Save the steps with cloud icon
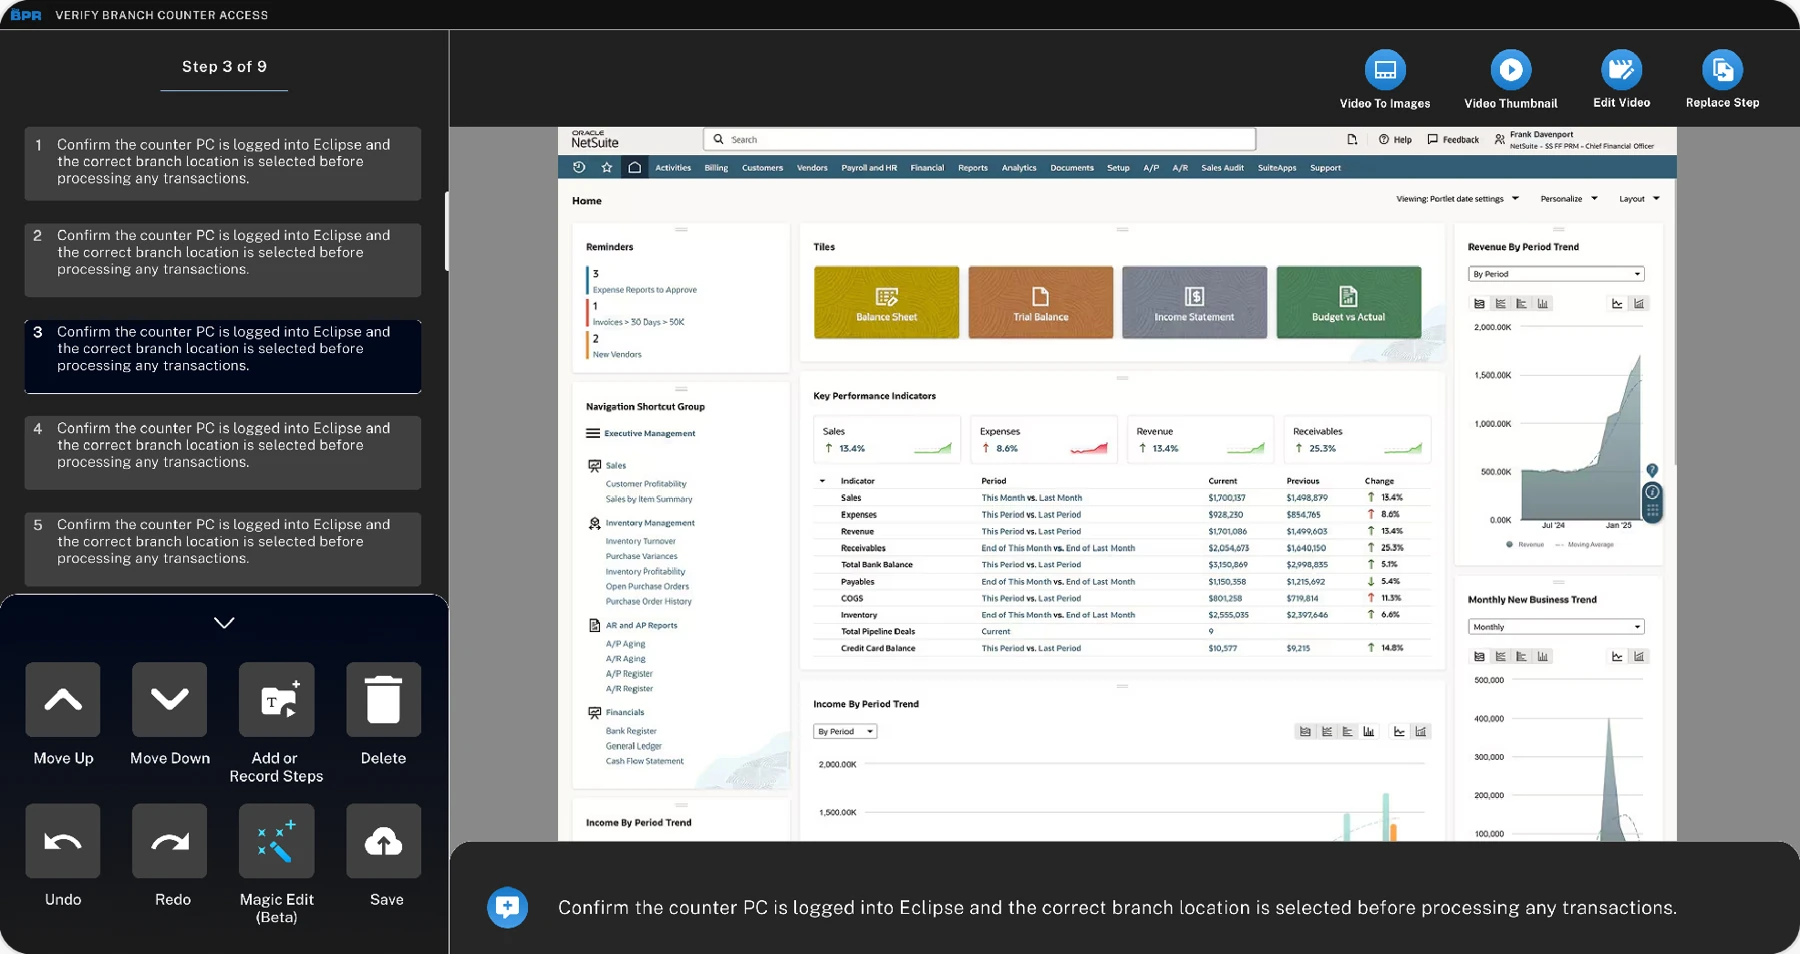The height and width of the screenshot is (954, 1800). click(x=384, y=841)
